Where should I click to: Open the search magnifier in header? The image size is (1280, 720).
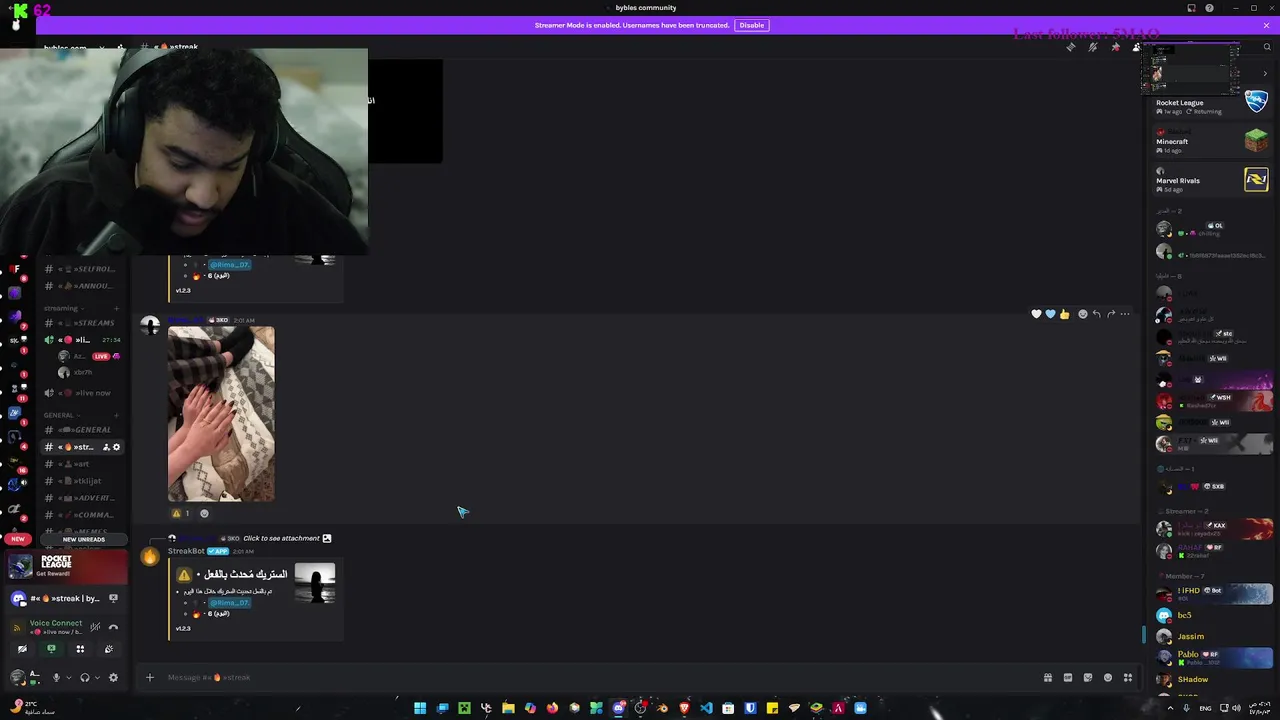(x=1266, y=47)
